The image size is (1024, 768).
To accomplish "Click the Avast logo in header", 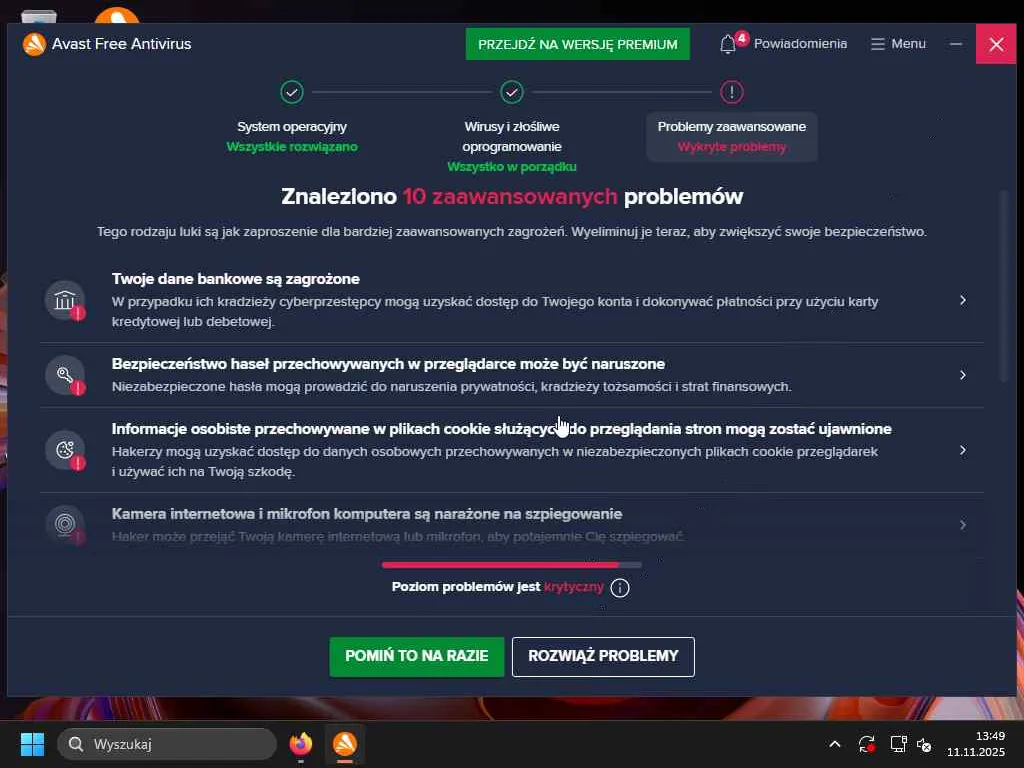I will point(34,44).
